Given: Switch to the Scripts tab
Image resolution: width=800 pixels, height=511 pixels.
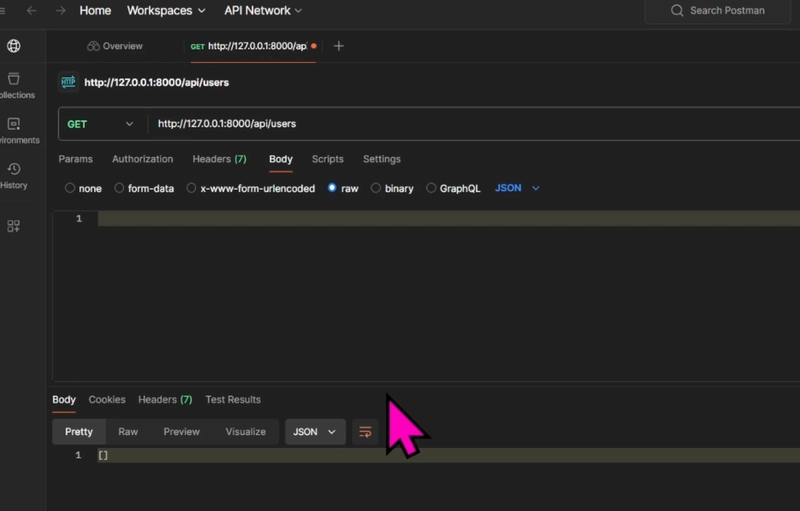Looking at the screenshot, I should click(x=328, y=159).
